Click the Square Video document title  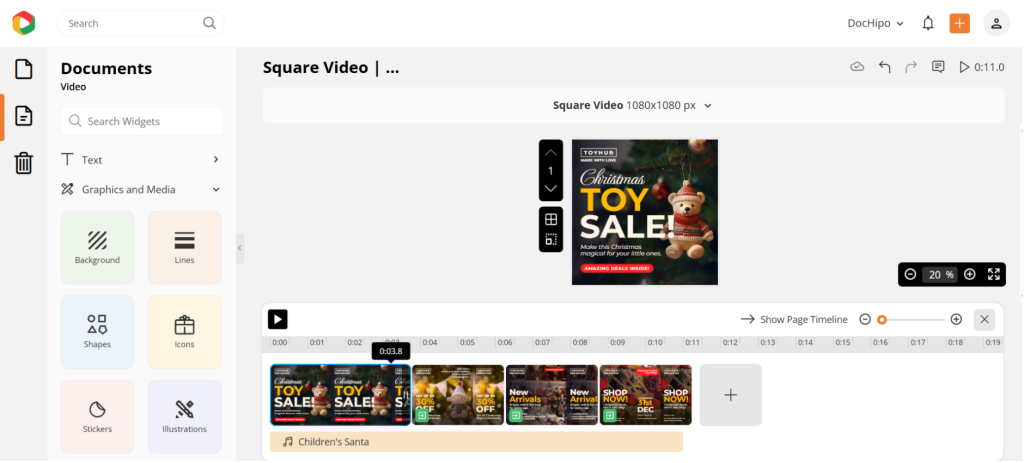[331, 68]
